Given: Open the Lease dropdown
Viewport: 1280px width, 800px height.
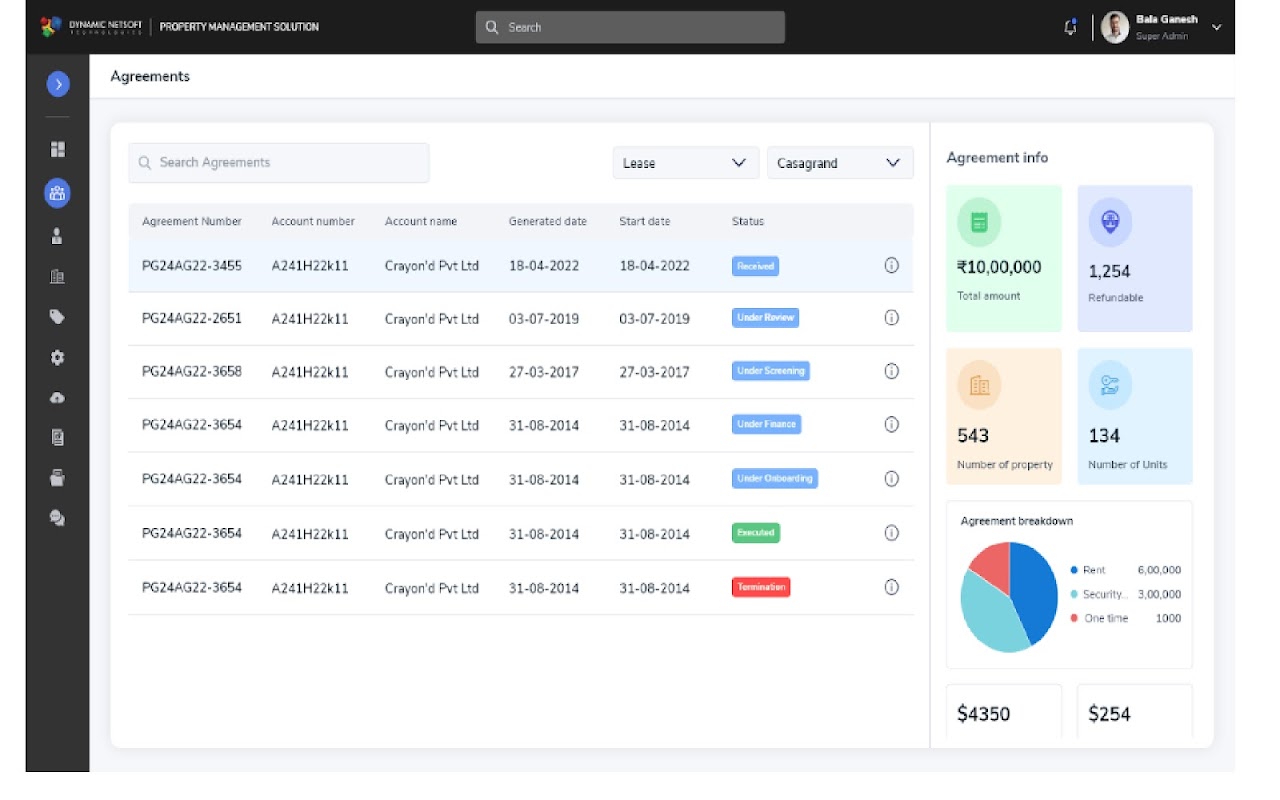Looking at the screenshot, I should (686, 163).
